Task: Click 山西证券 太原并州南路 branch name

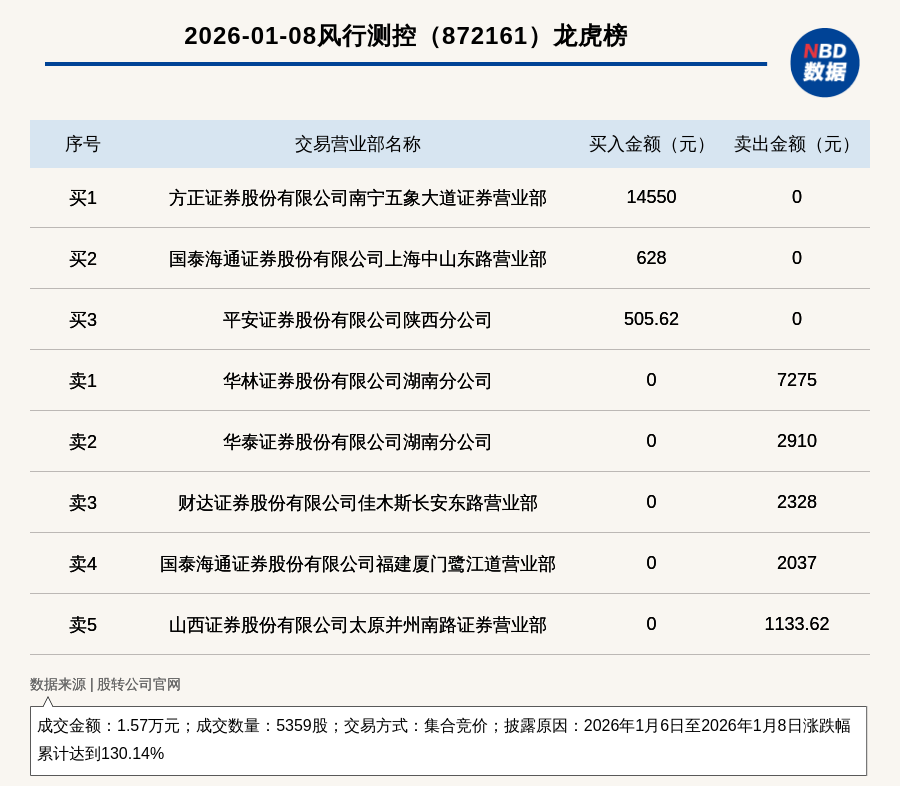Action: point(357,625)
